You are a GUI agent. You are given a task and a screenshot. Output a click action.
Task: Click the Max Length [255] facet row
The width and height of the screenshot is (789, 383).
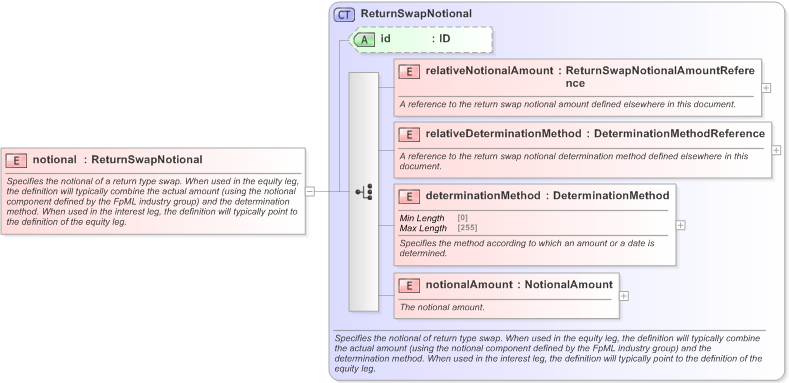click(x=438, y=228)
